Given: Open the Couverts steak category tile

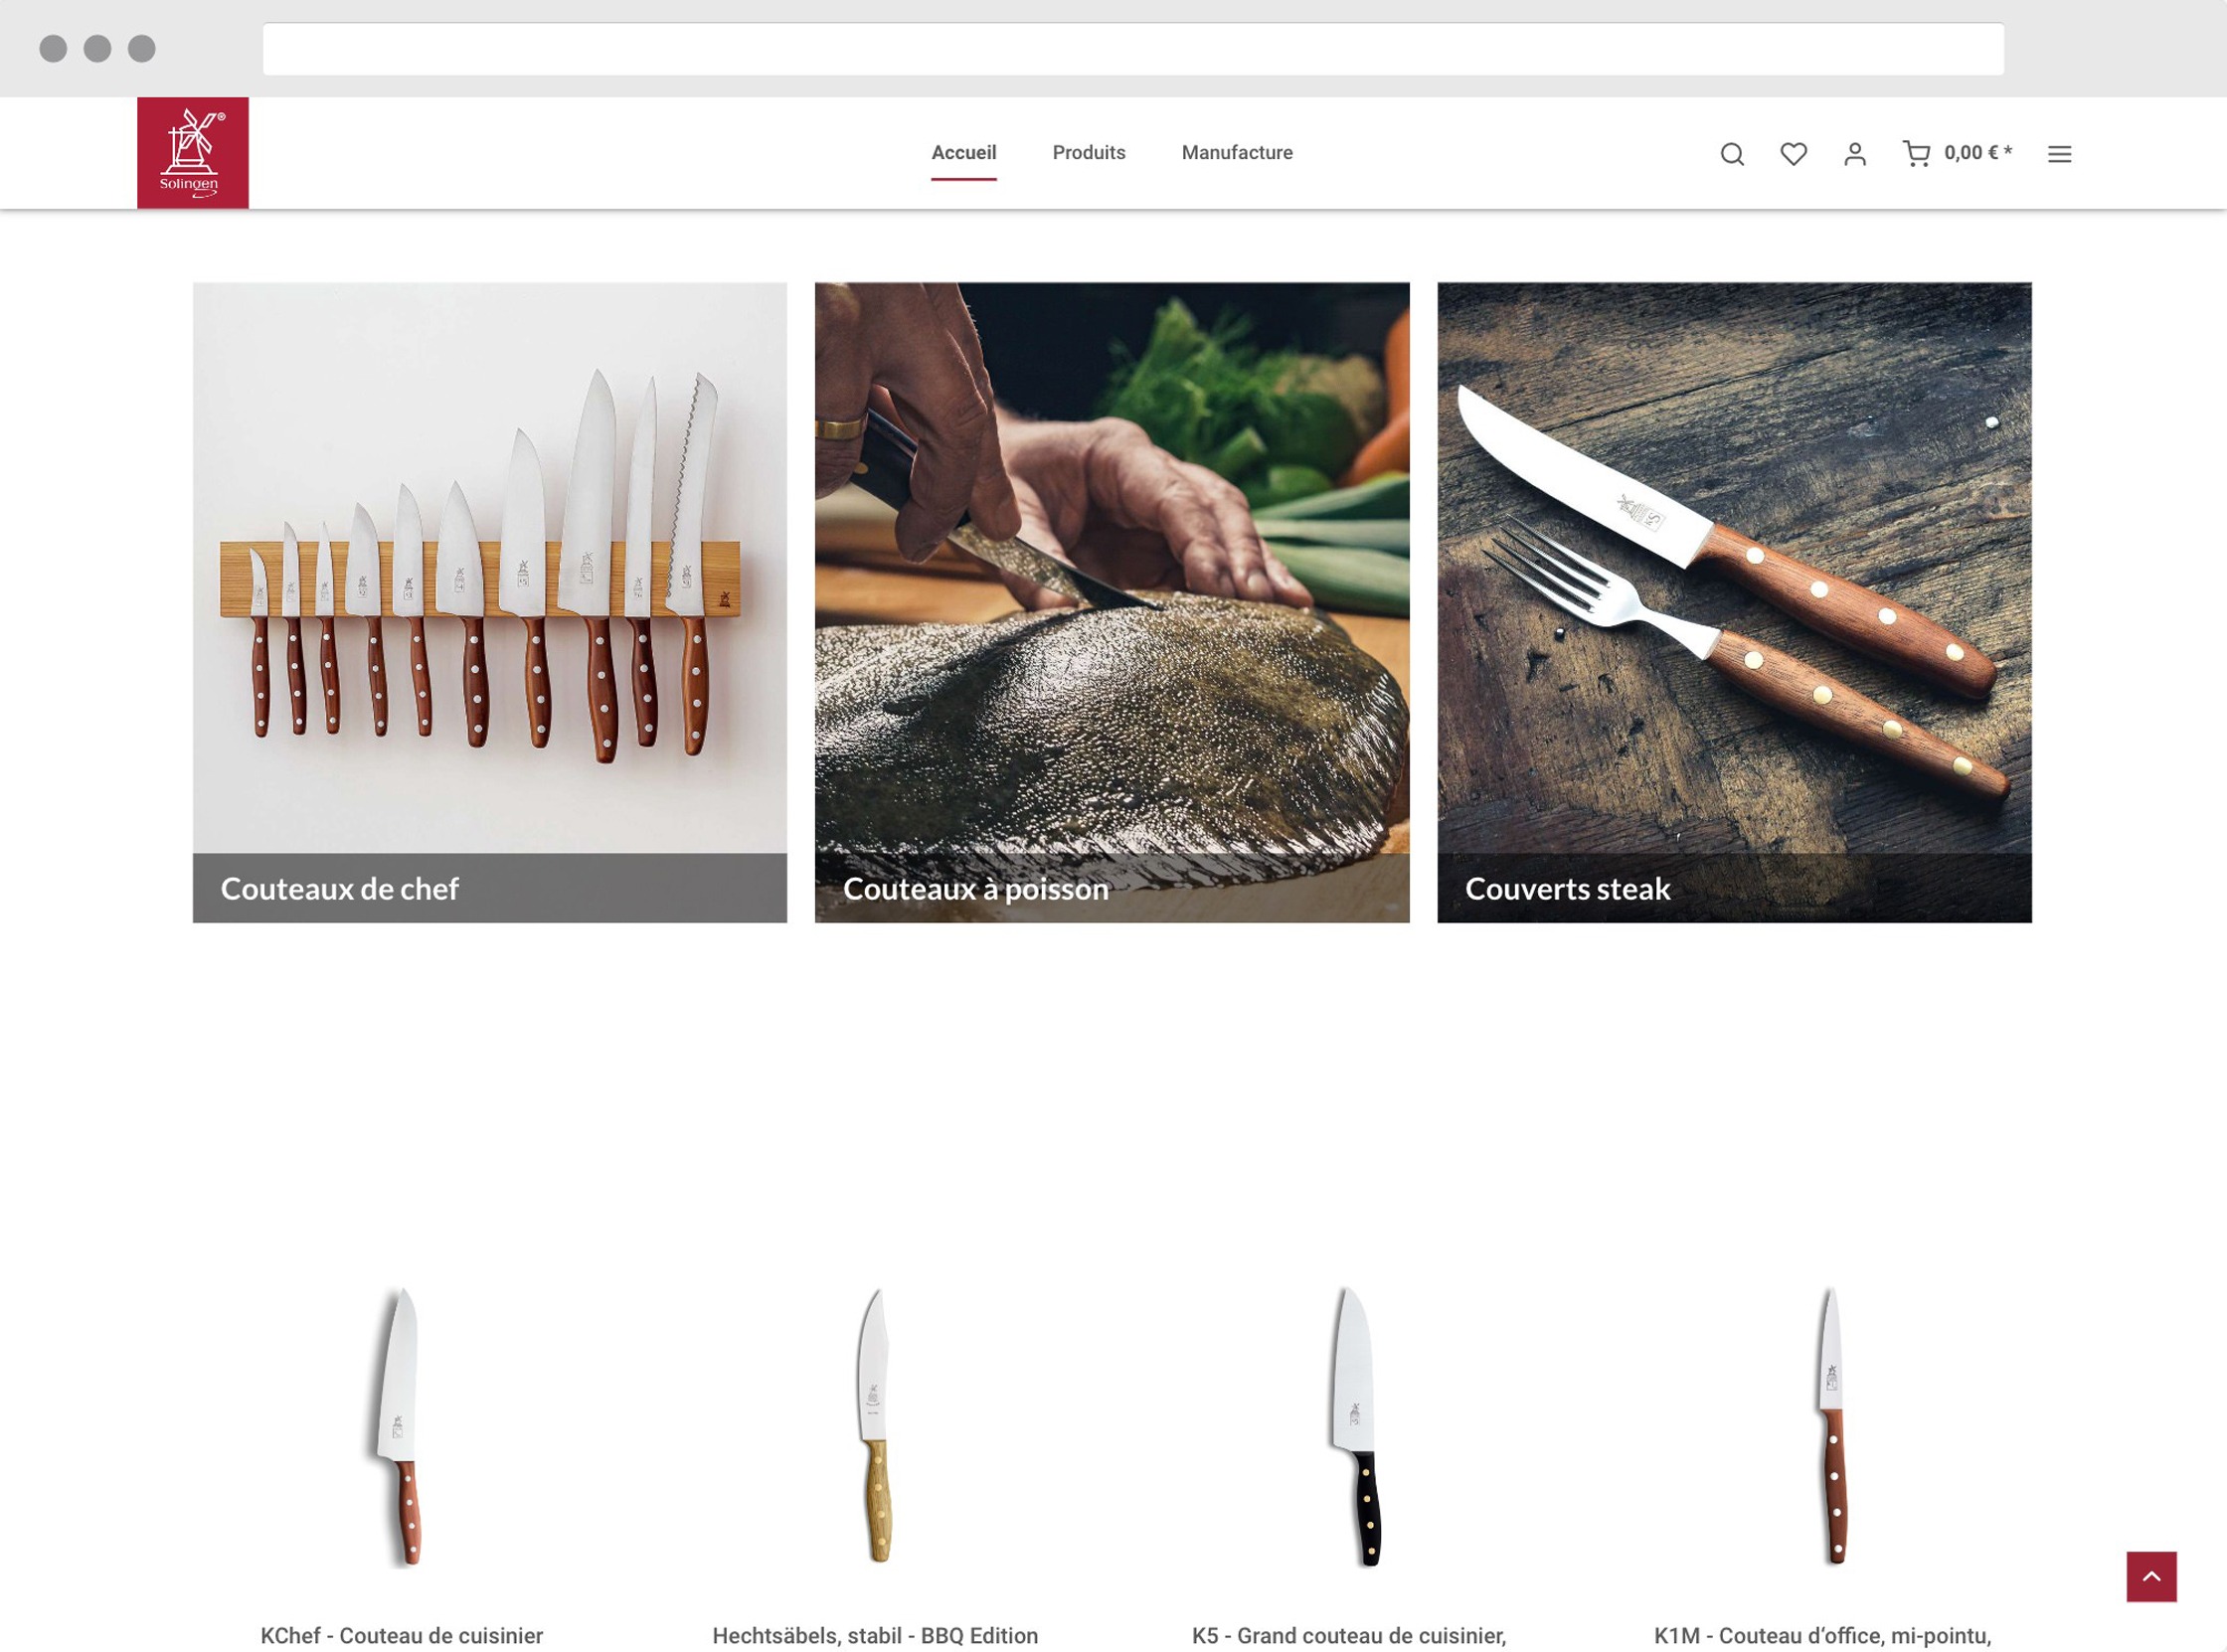Looking at the screenshot, I should (1733, 601).
